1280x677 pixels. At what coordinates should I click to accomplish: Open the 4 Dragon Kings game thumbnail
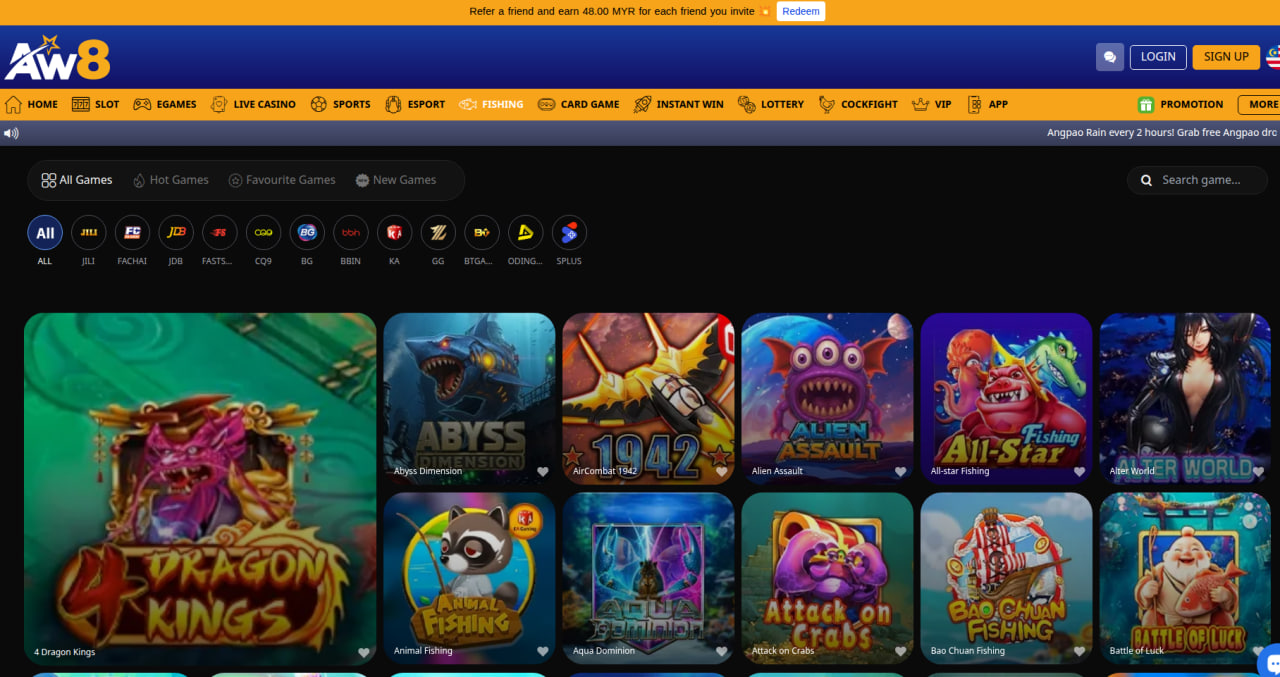click(x=200, y=489)
